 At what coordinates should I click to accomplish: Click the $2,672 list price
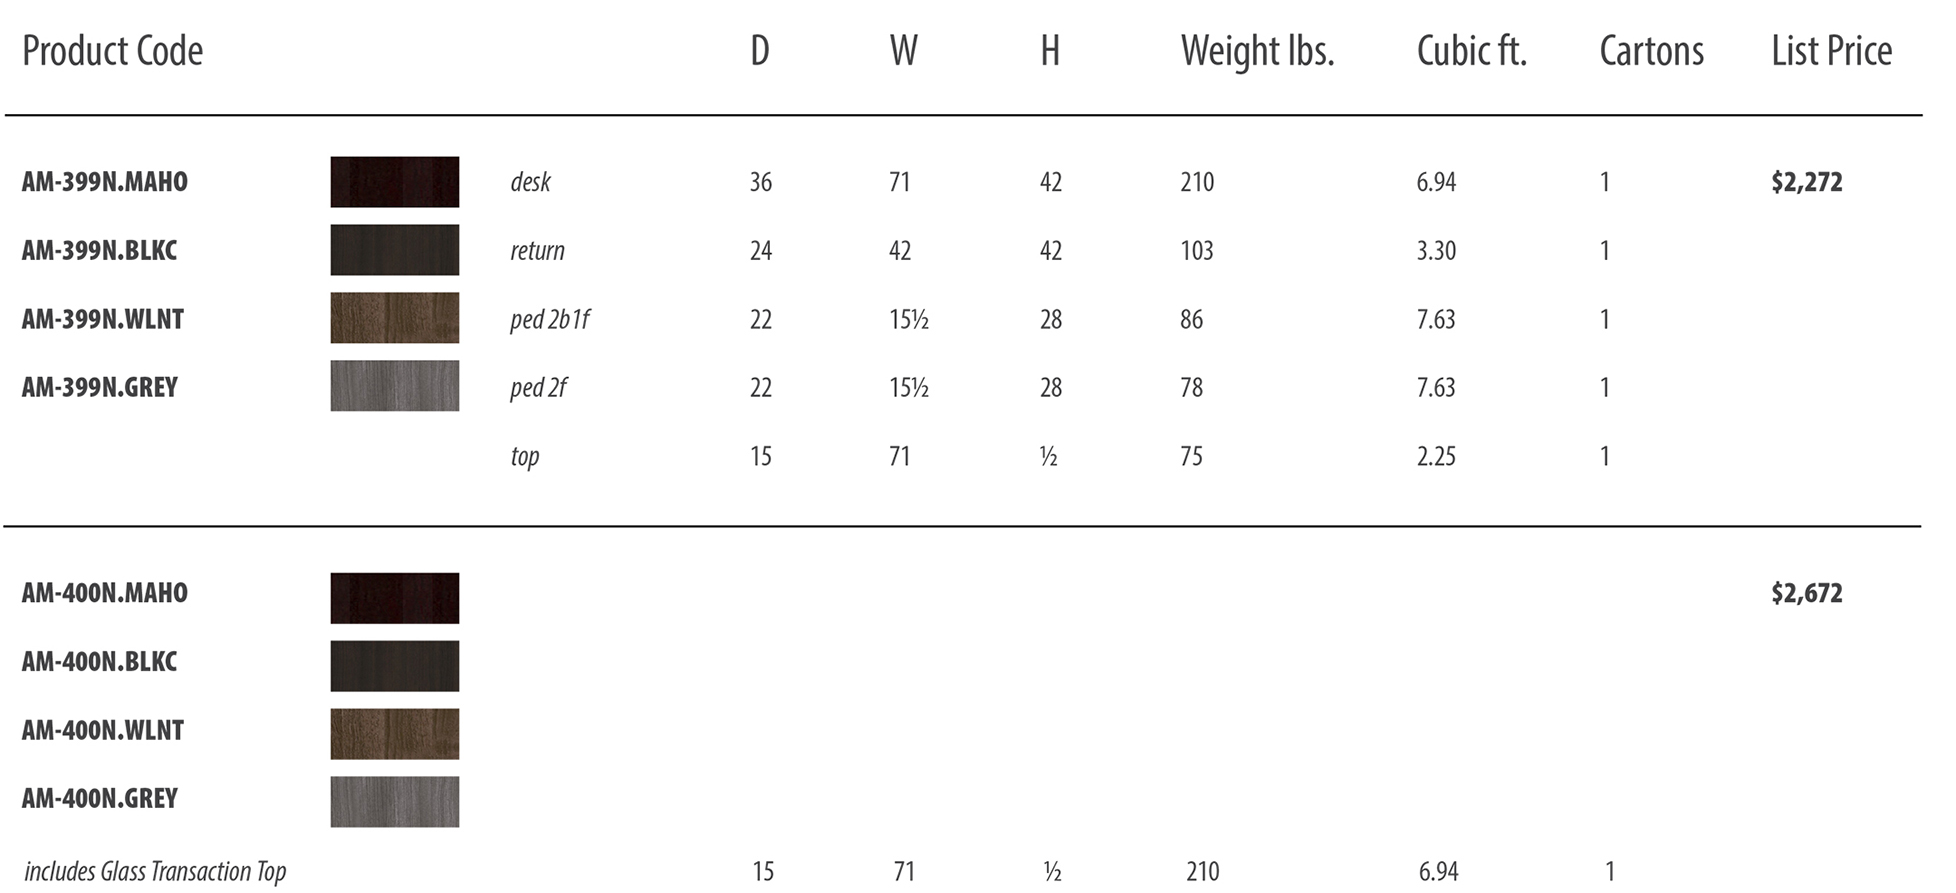pyautogui.click(x=1807, y=593)
